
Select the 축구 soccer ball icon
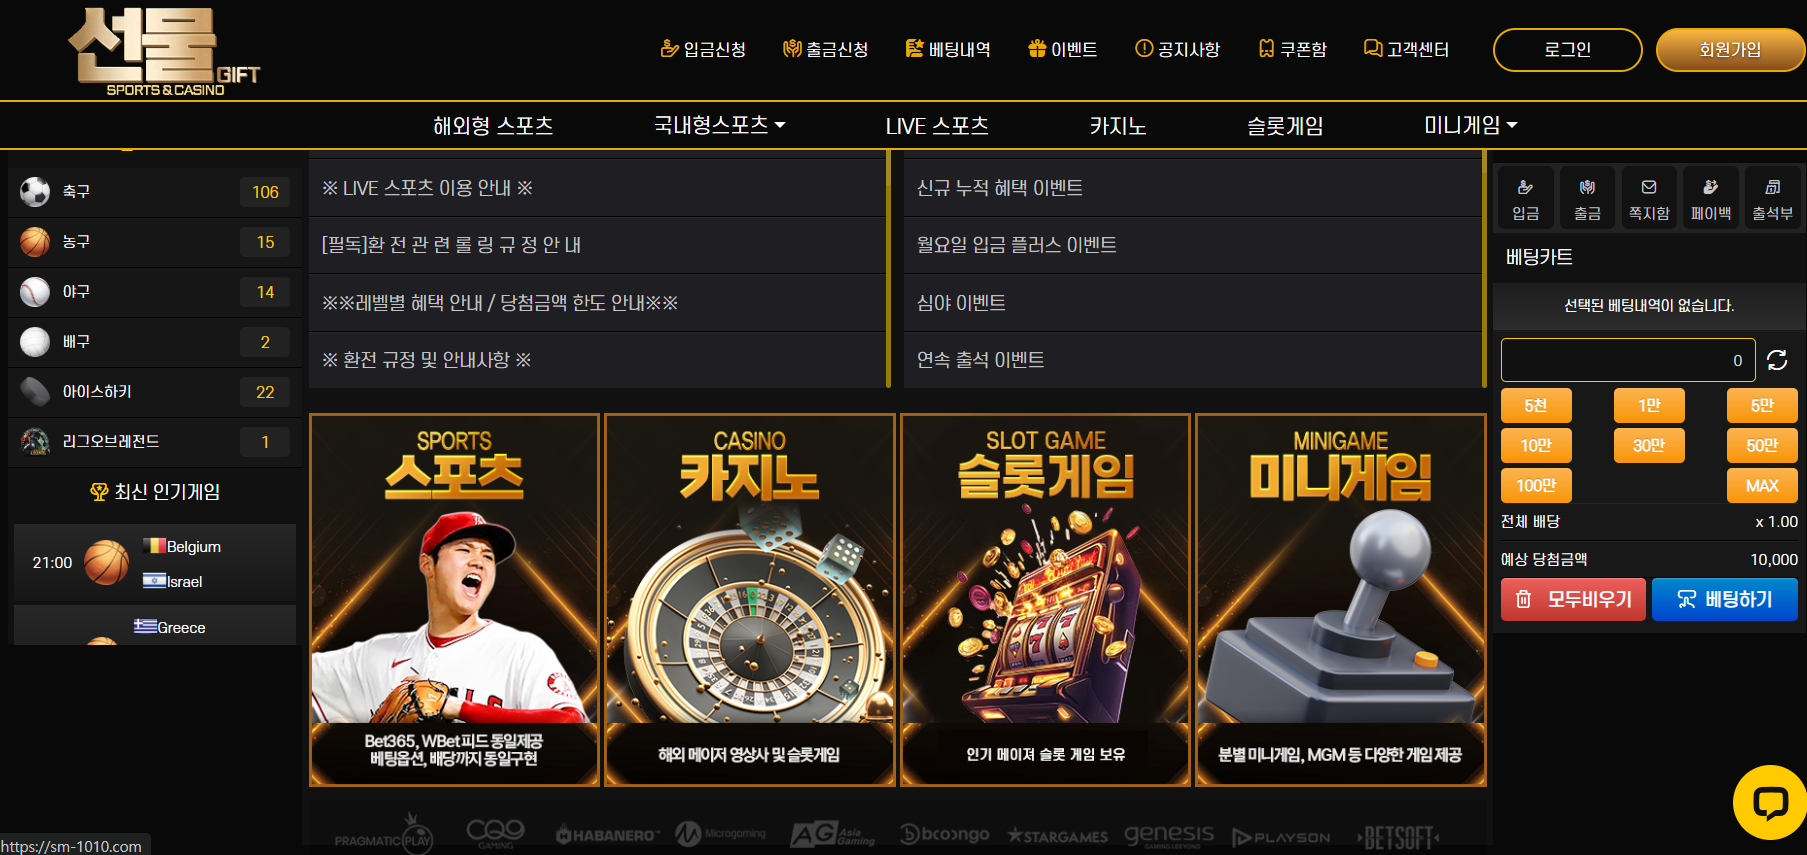pos(35,191)
